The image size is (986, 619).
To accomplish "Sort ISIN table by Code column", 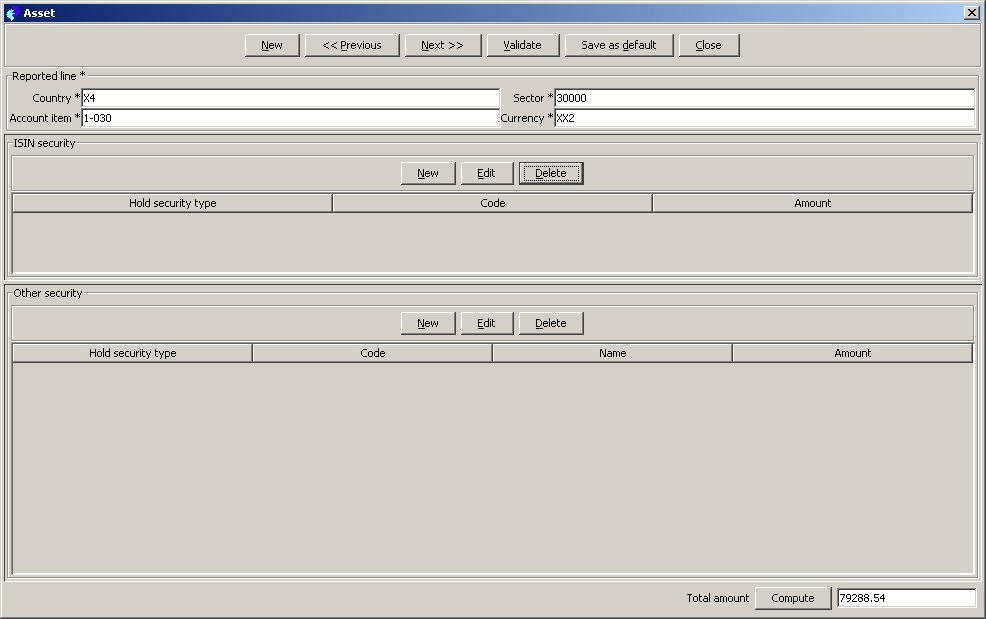I will click(x=492, y=203).
